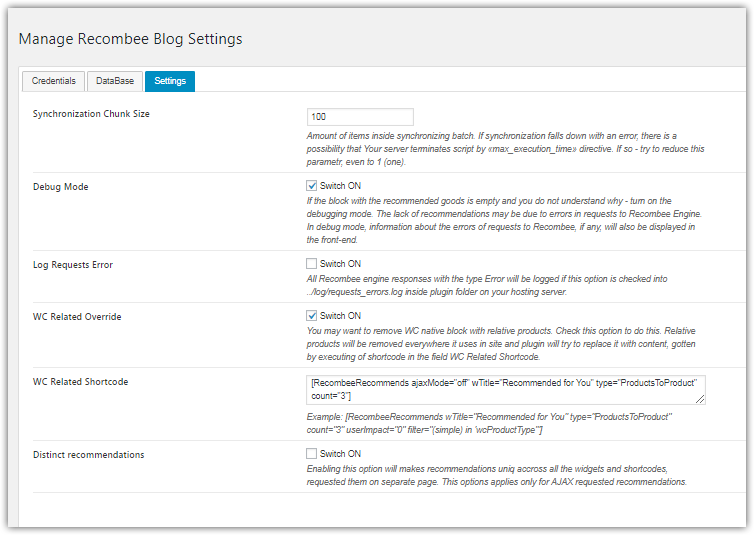Open the Credentials tab
Screen dimensions: 754x535
[x=53, y=81]
